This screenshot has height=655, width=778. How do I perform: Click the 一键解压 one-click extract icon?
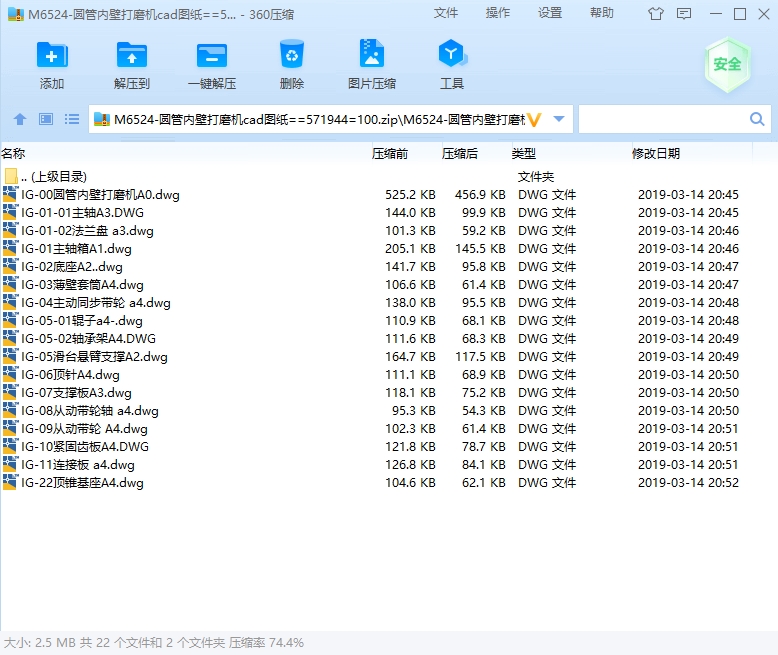(212, 55)
